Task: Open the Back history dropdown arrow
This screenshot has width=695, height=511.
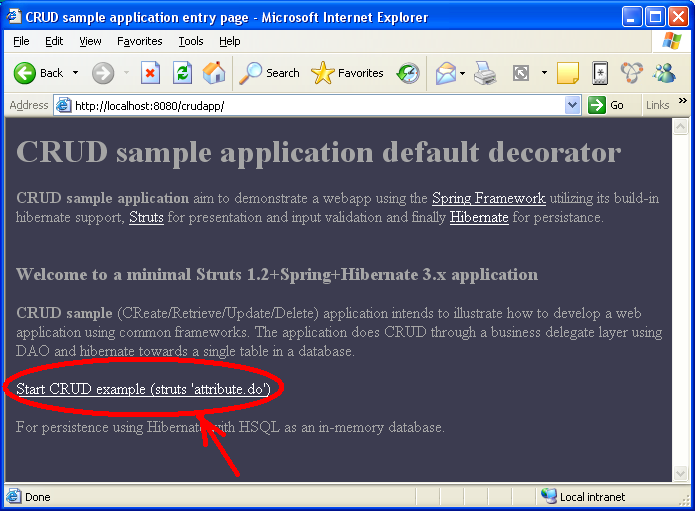Action: (x=75, y=73)
